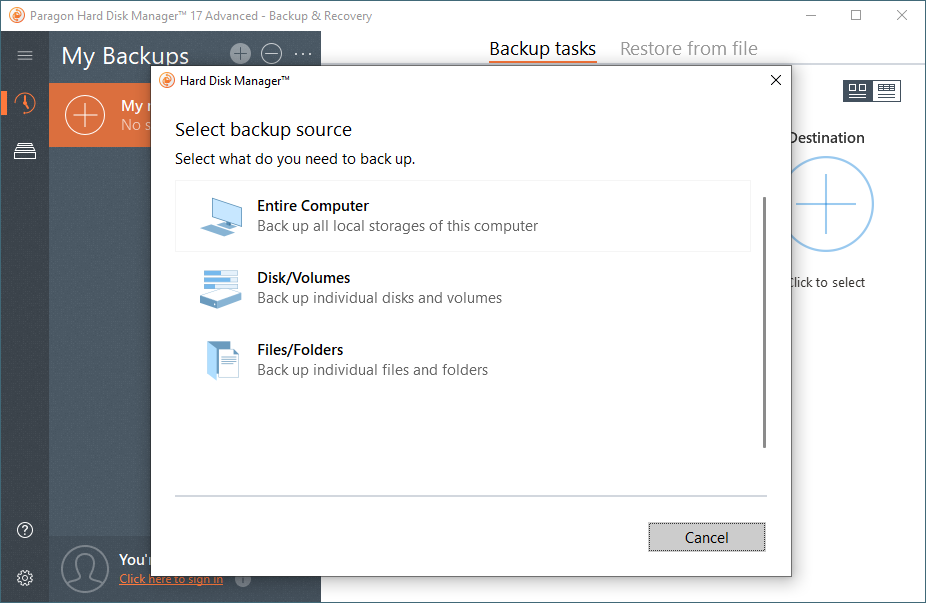Viewport: 926px width, 603px height.
Task: Click the Entire Computer monitor icon
Action: [221, 217]
